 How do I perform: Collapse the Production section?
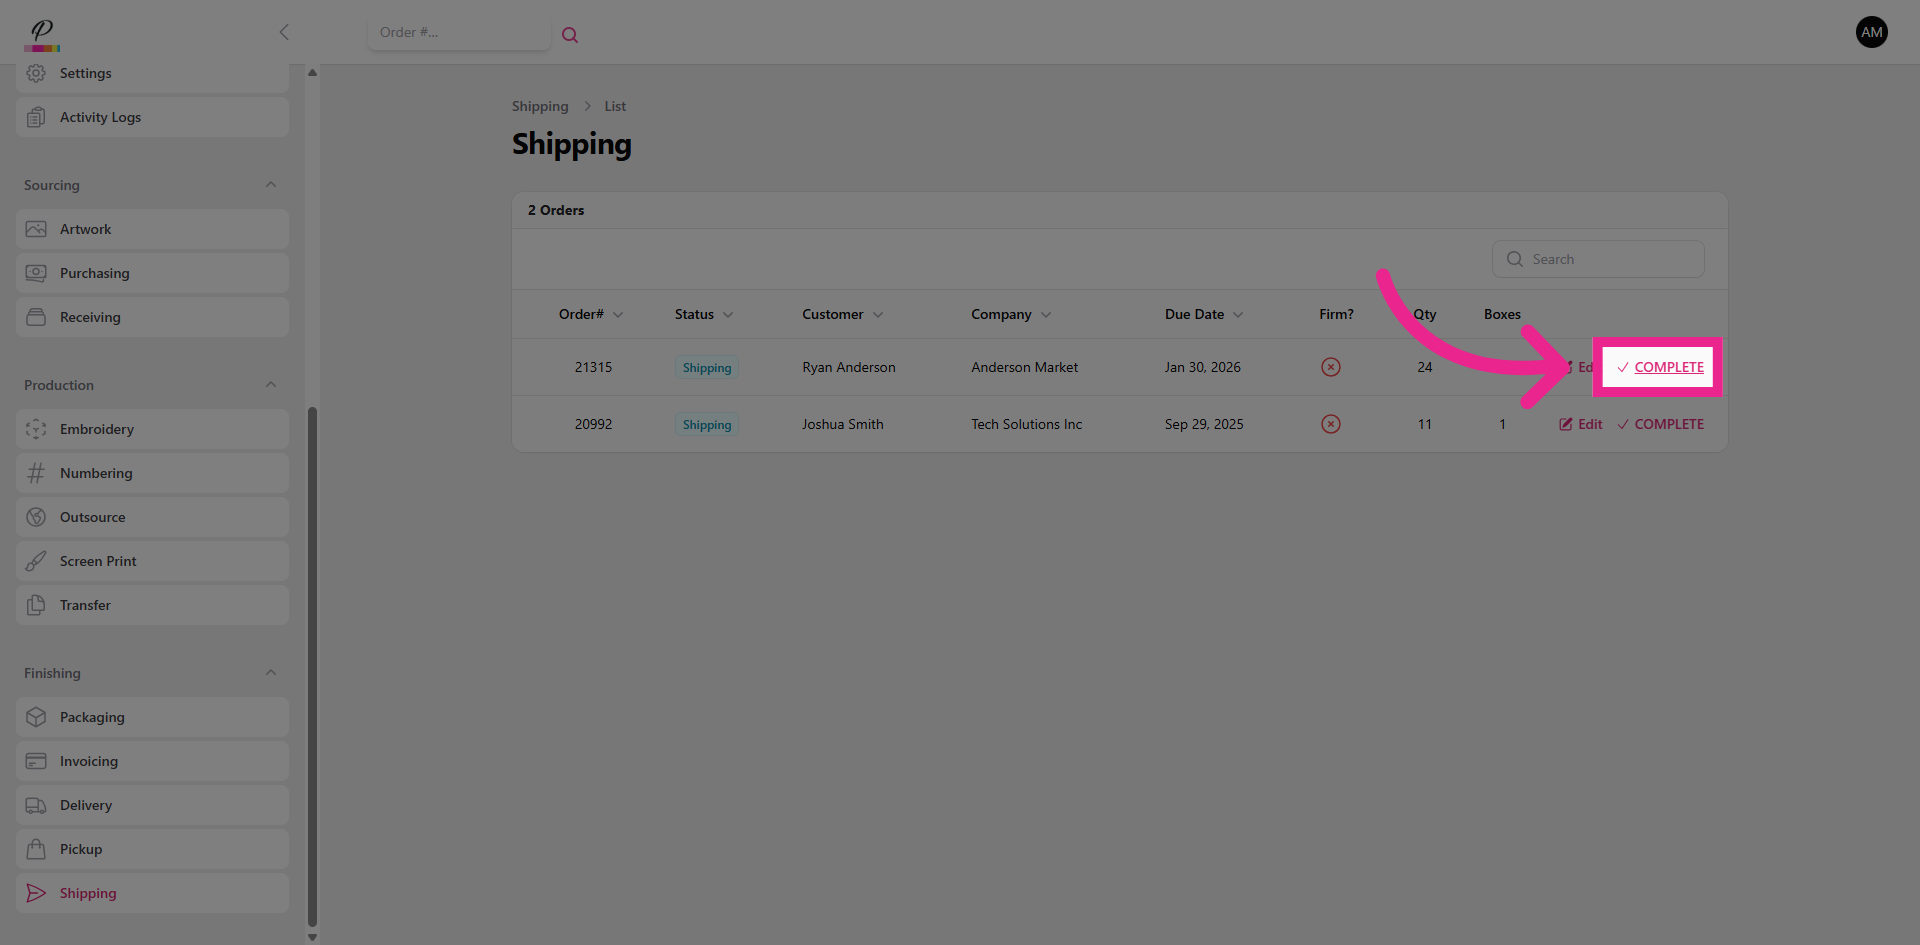point(271,385)
